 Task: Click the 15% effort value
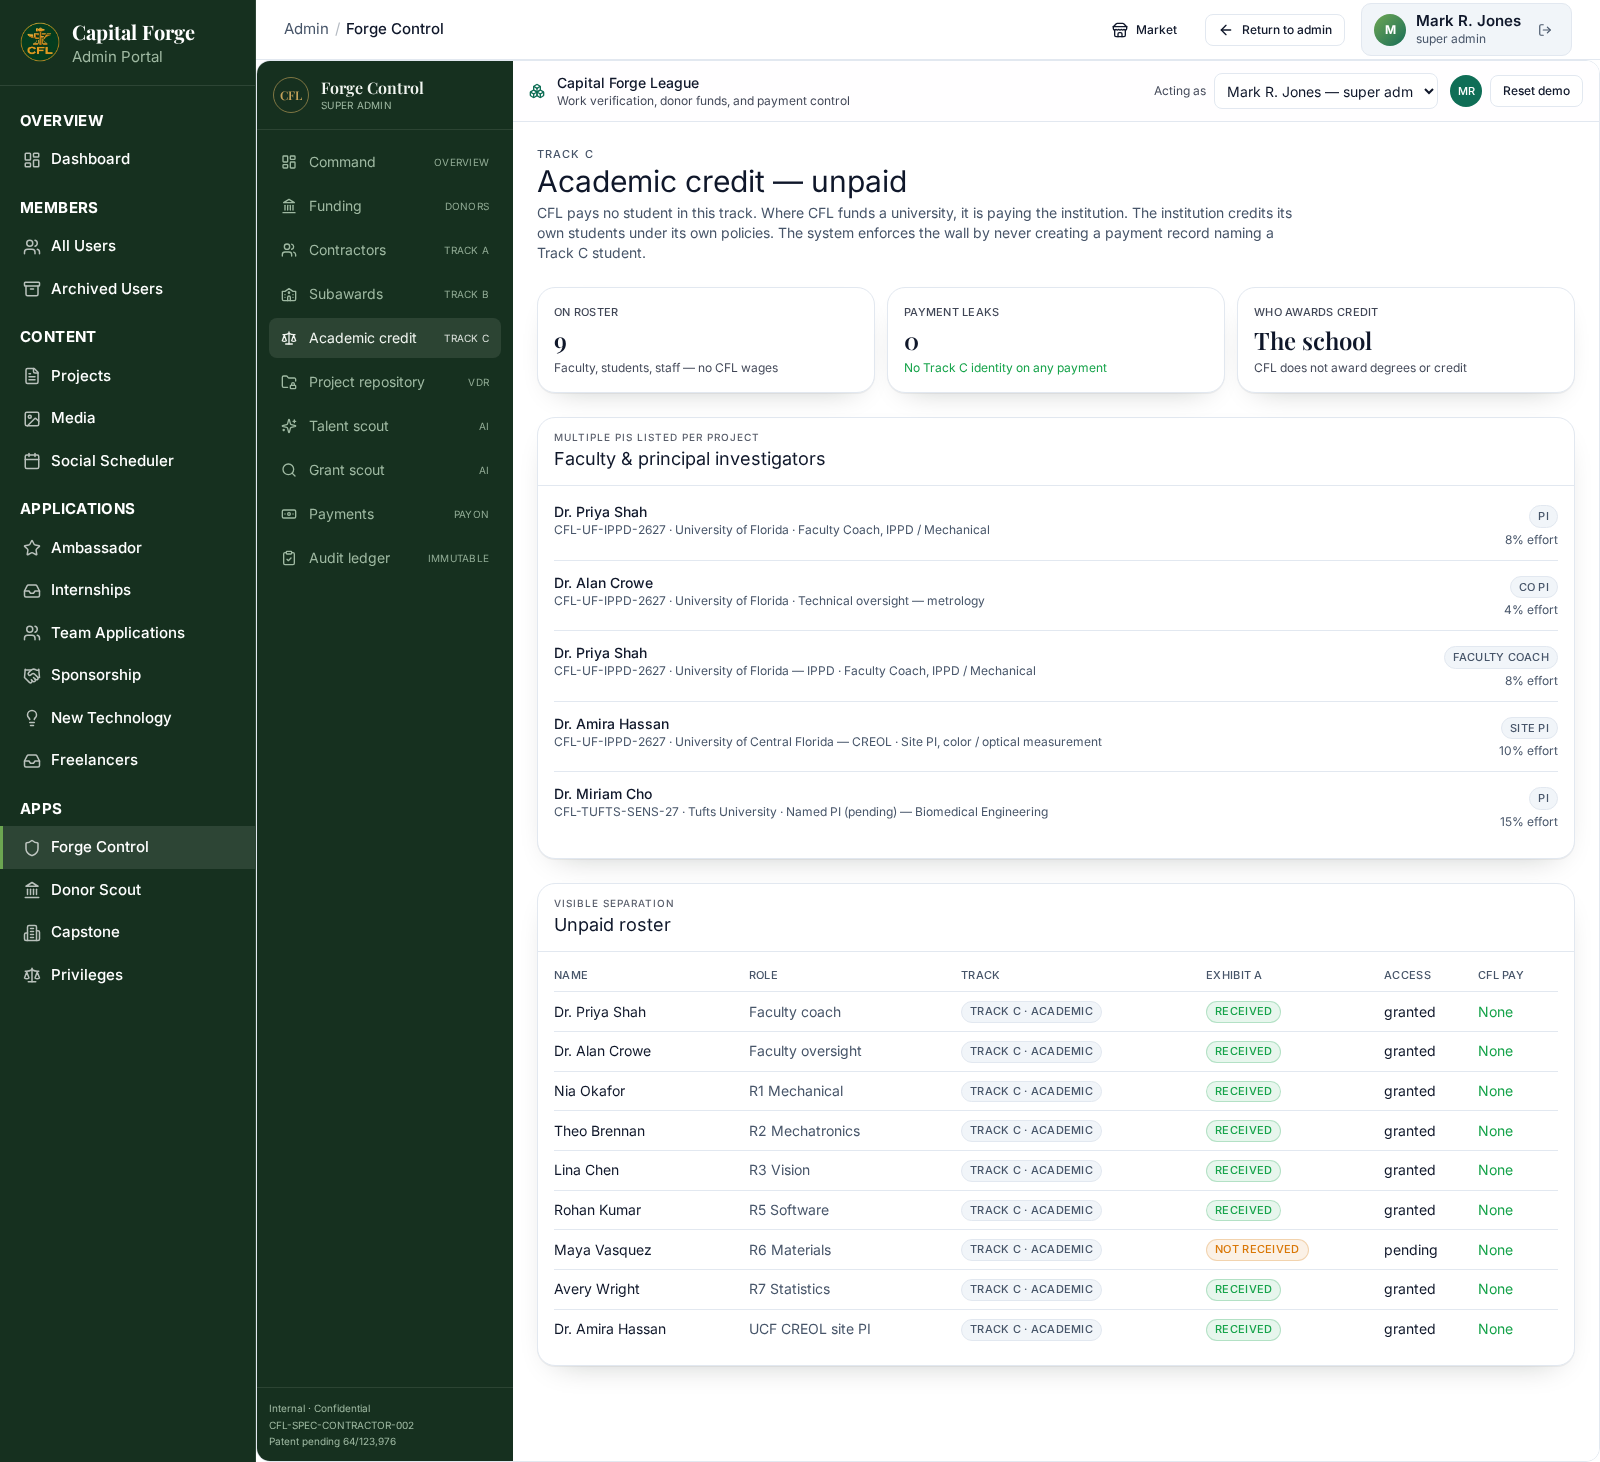coord(1528,822)
